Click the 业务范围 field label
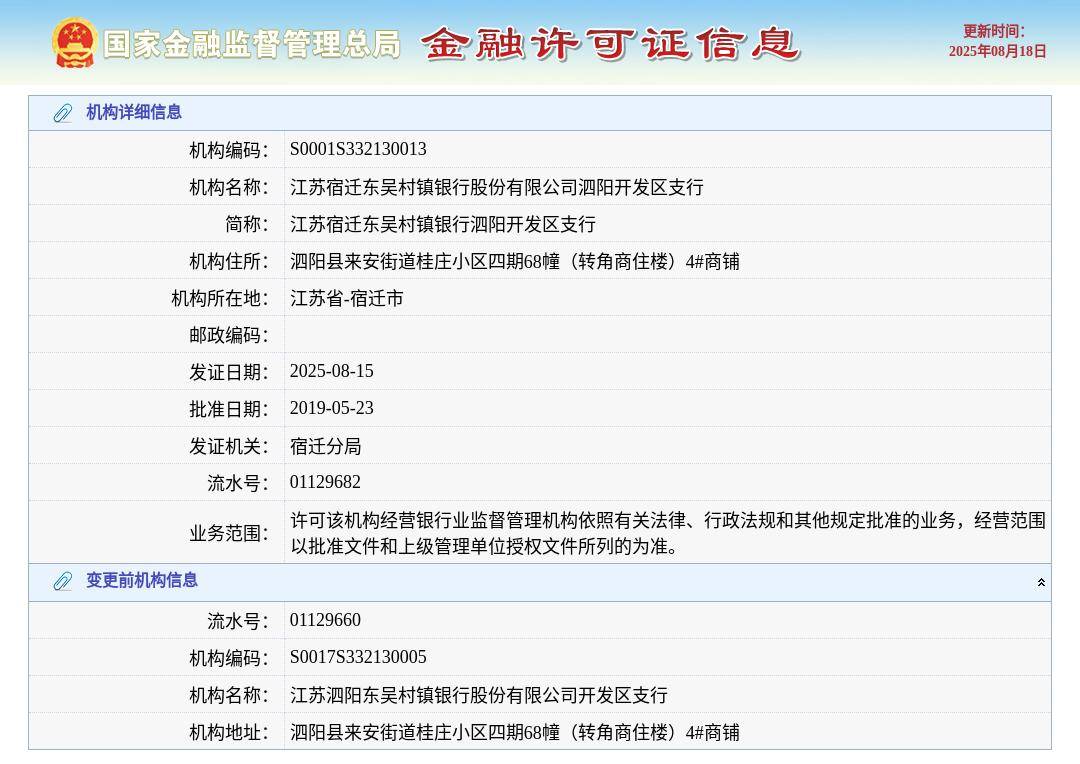This screenshot has width=1080, height=764. pos(229,533)
